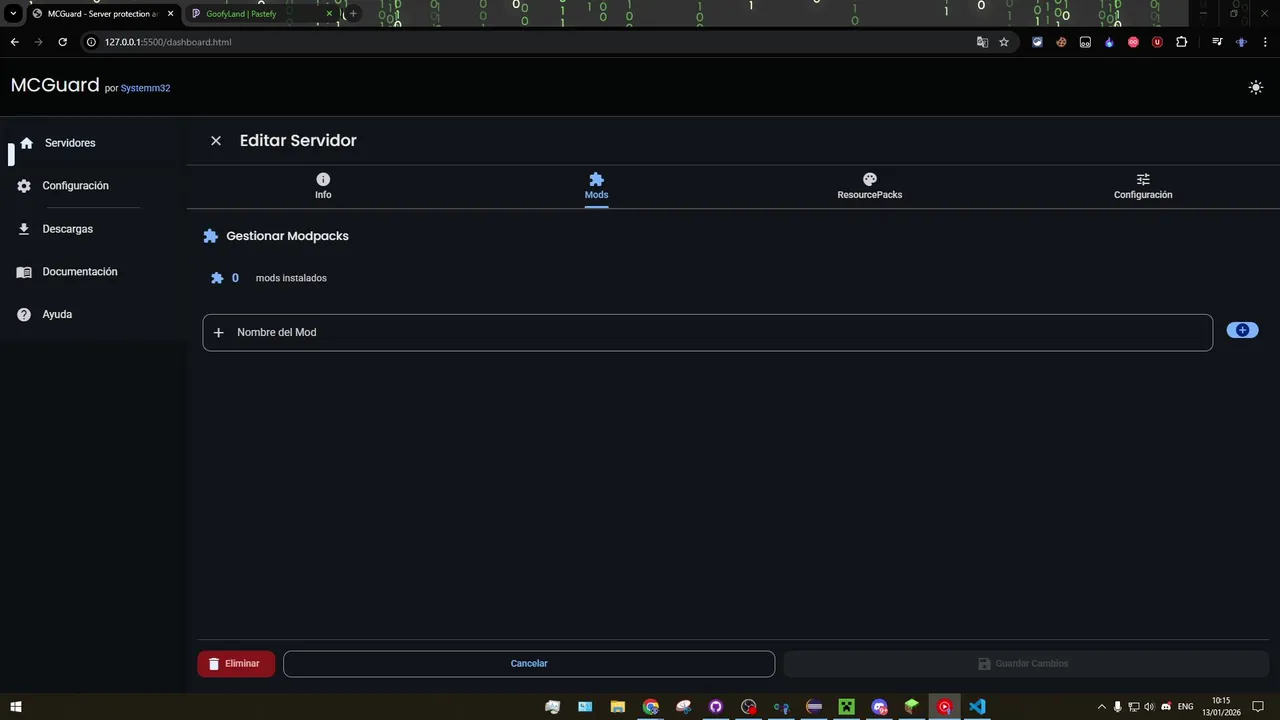Click the ENG language indicator
The image size is (1280, 720).
1186,707
